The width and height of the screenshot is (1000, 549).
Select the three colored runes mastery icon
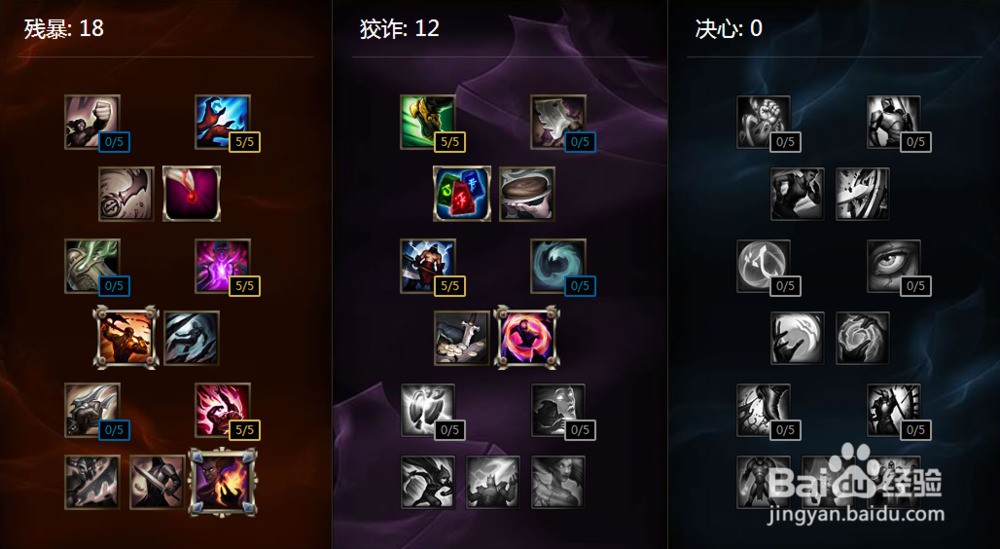click(462, 194)
